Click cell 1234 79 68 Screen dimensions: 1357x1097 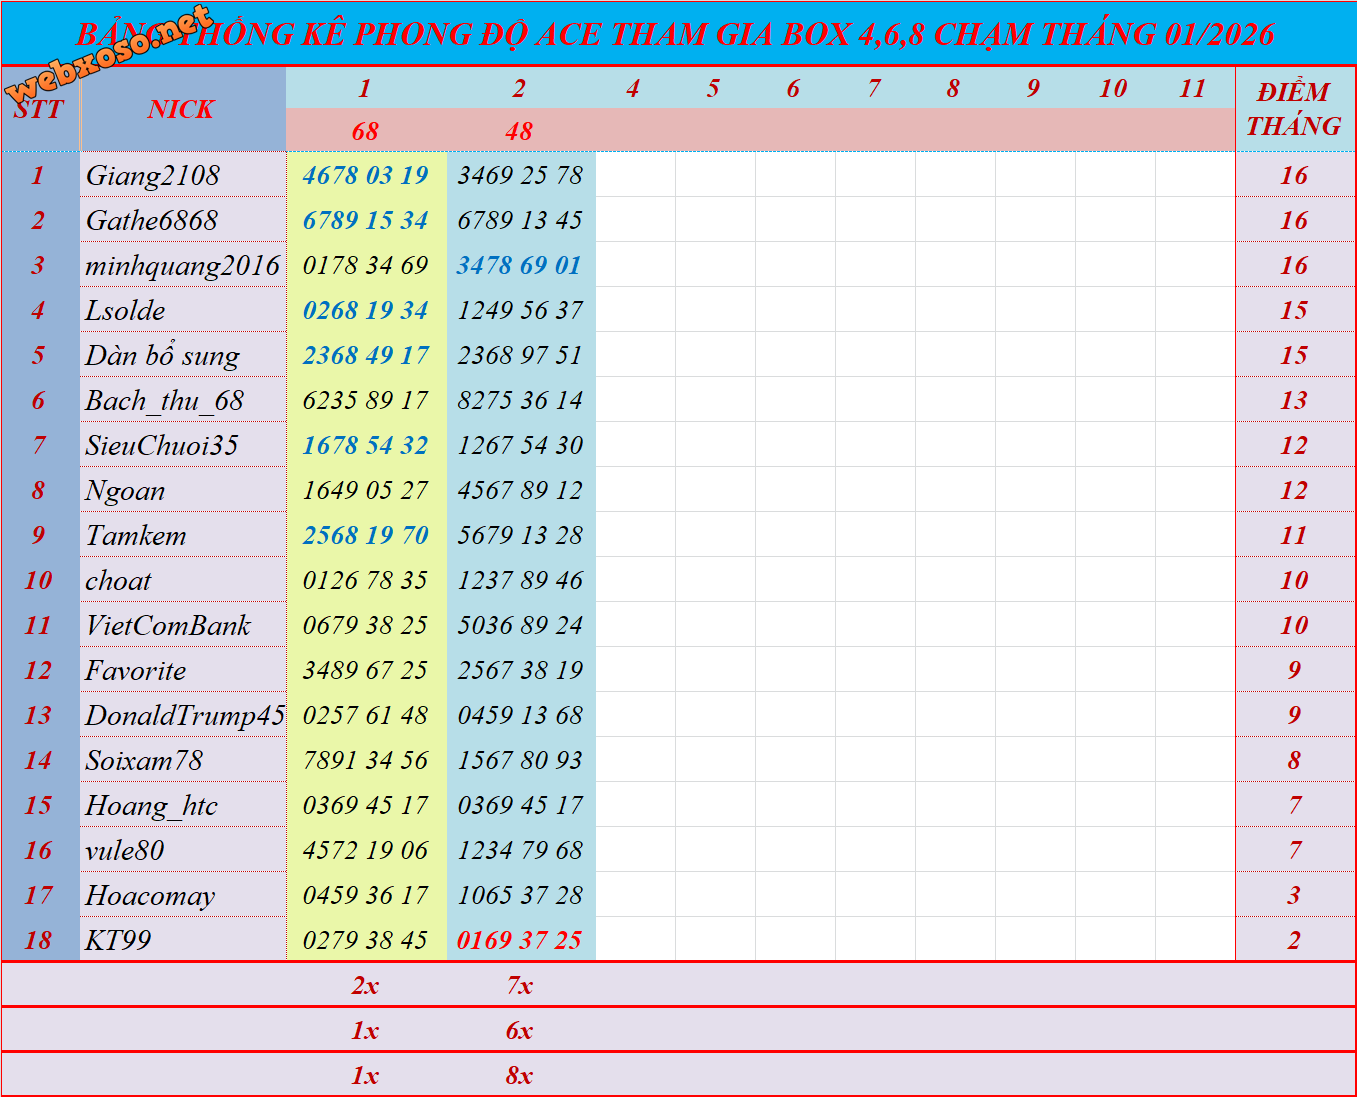click(520, 850)
